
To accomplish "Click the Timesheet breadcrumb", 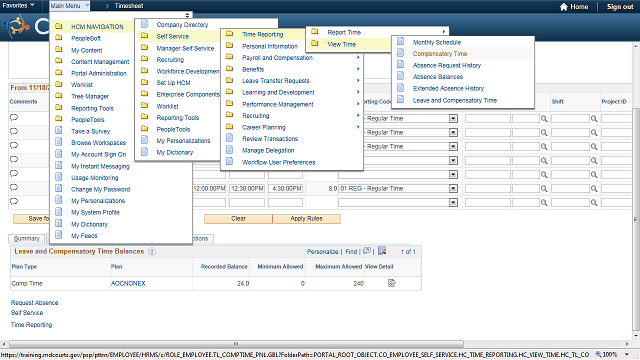I will pyautogui.click(x=129, y=6).
